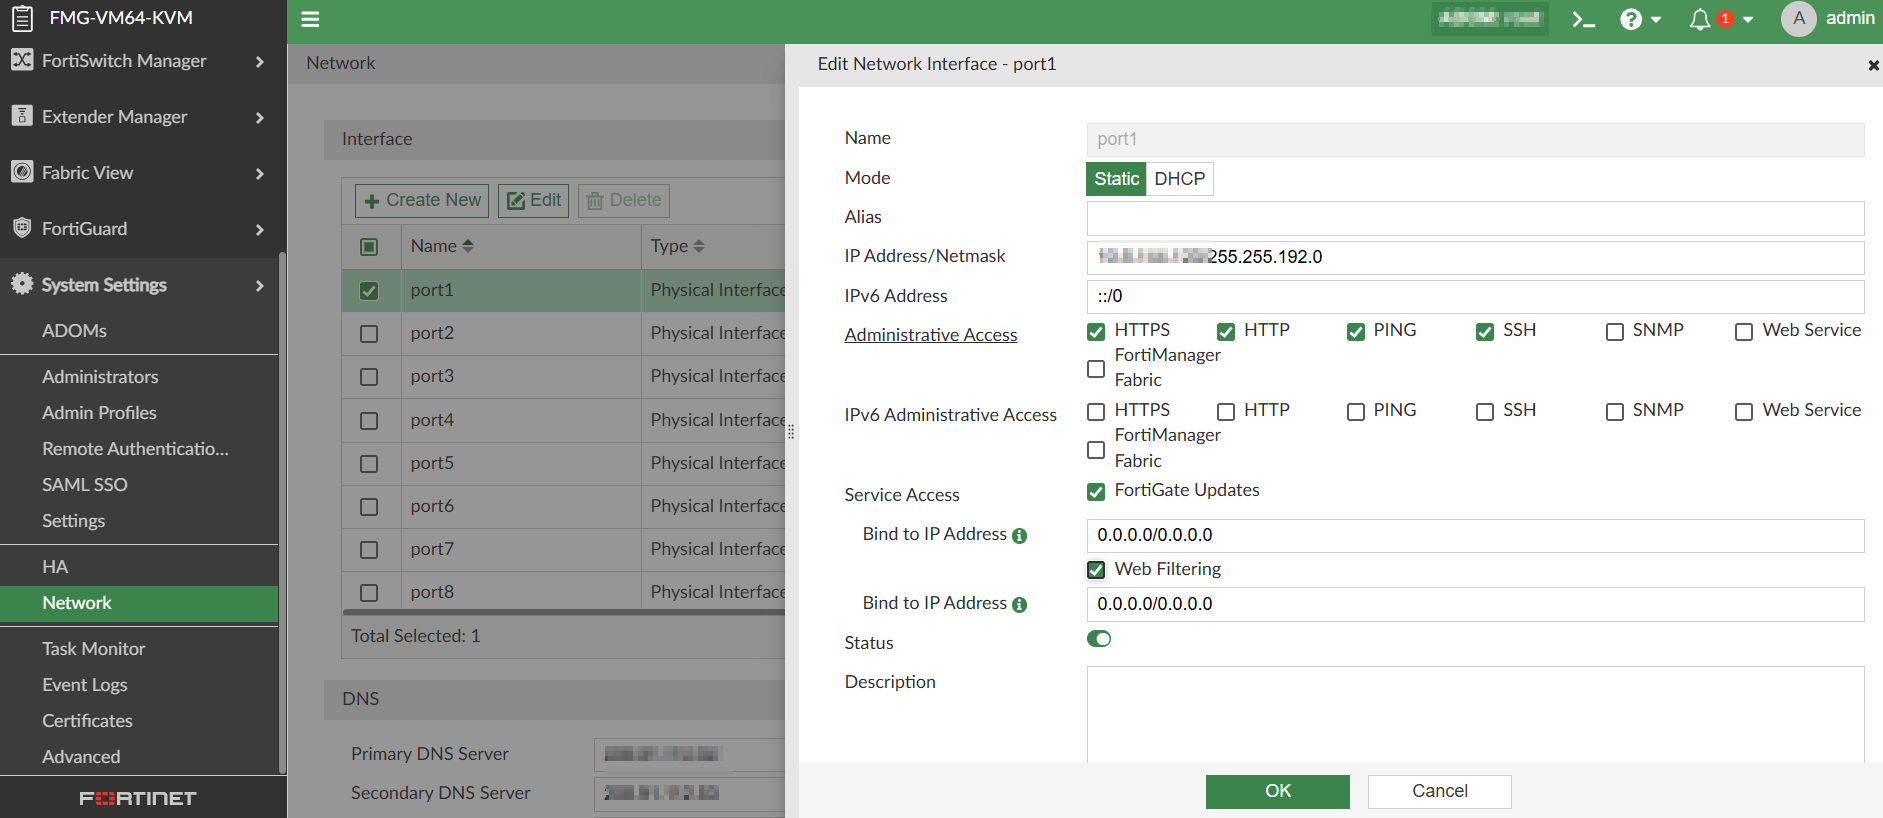Open the help dropdown arrow

point(1656,20)
